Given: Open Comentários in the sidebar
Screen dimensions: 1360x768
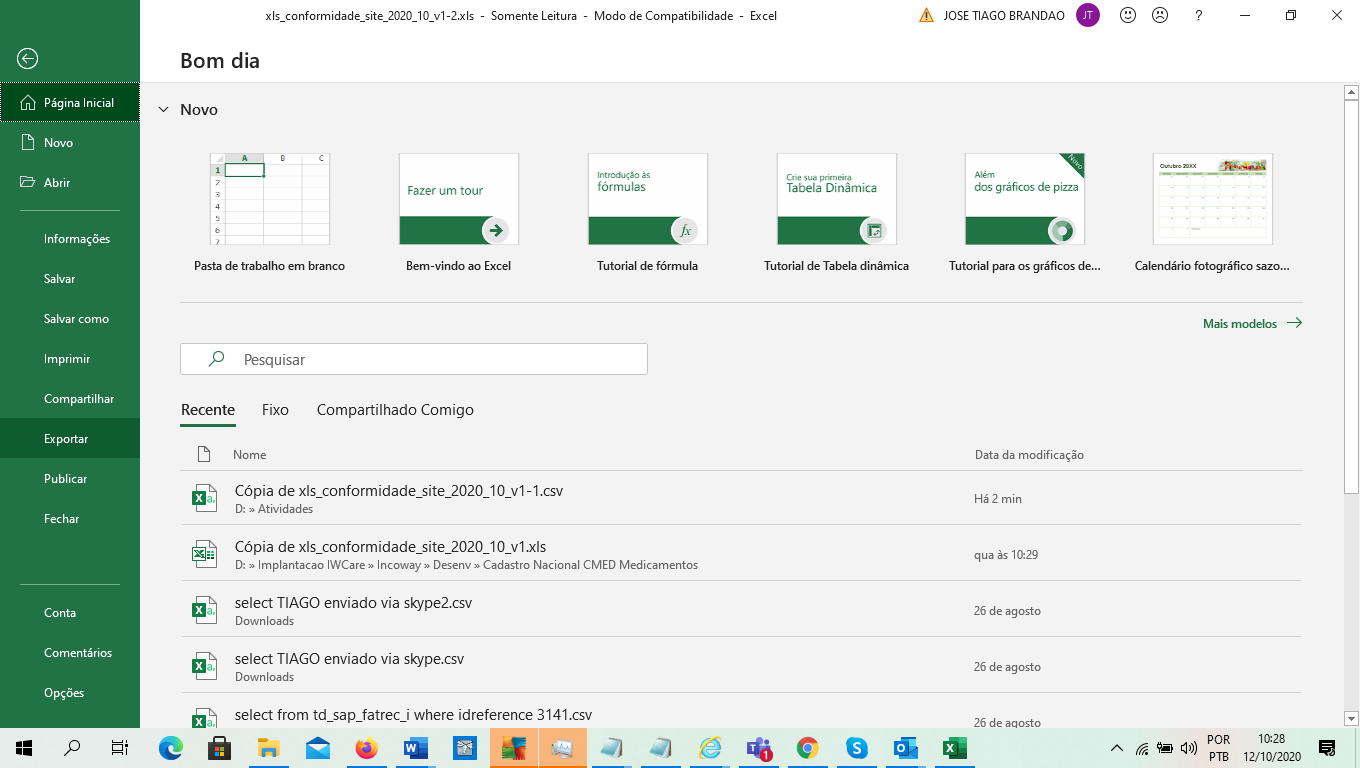Looking at the screenshot, I should (x=70, y=653).
